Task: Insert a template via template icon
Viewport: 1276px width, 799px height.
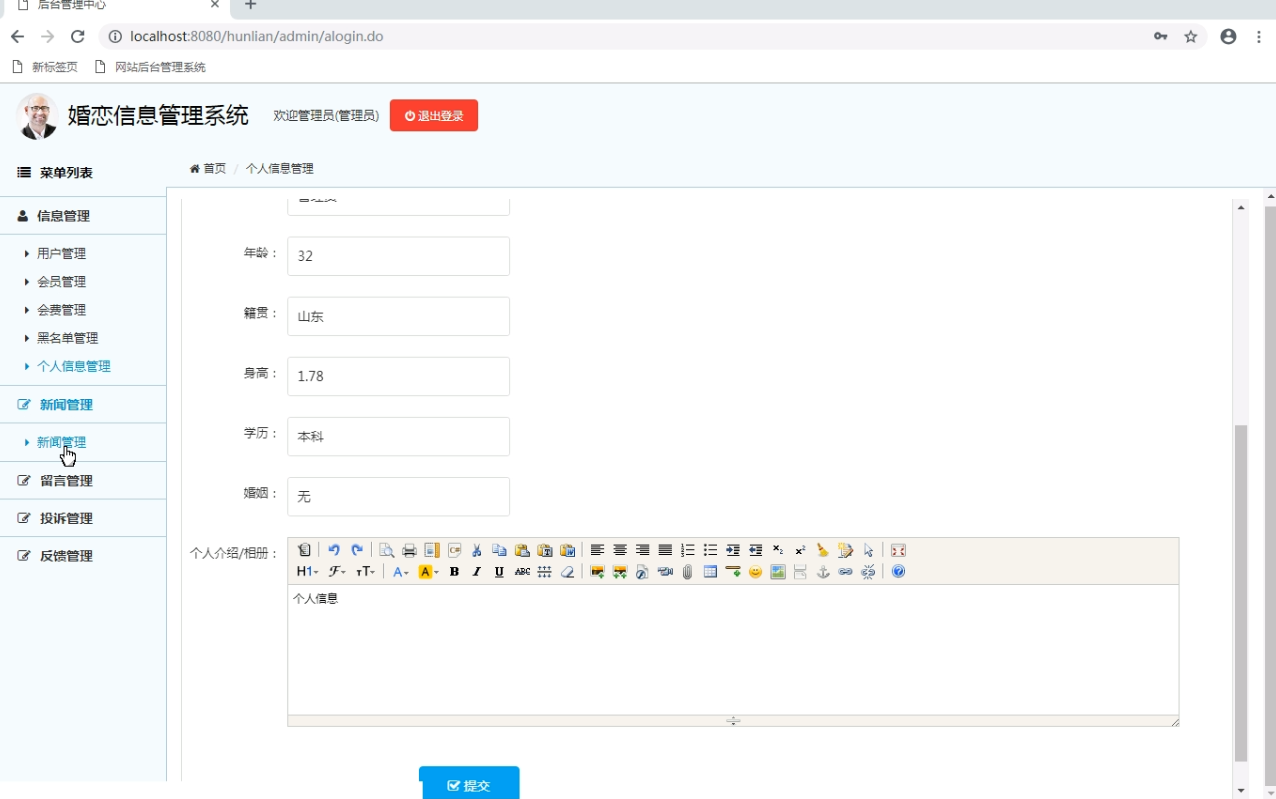Action: click(432, 550)
